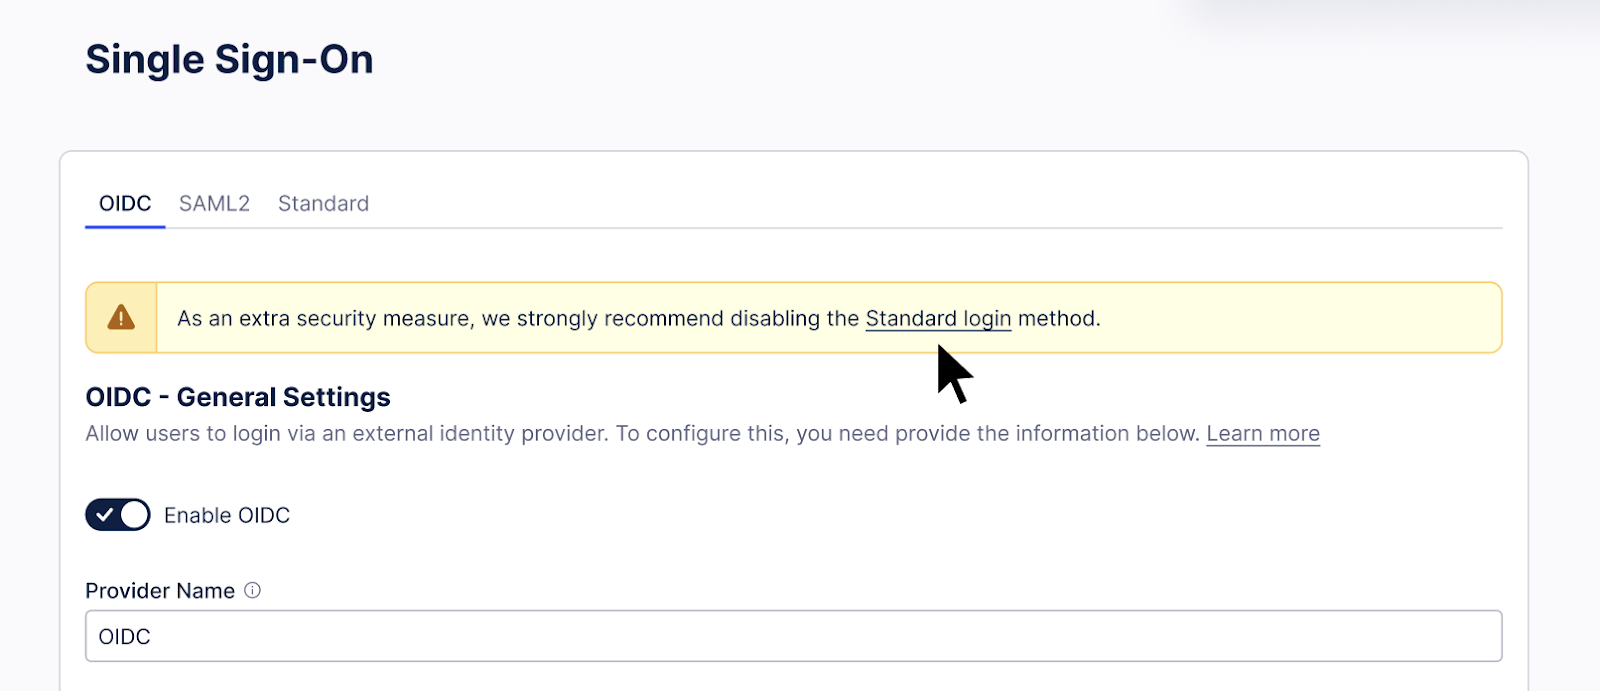Screen dimensions: 1600x691
Task: Open the Standard login link
Action: [x=938, y=318]
